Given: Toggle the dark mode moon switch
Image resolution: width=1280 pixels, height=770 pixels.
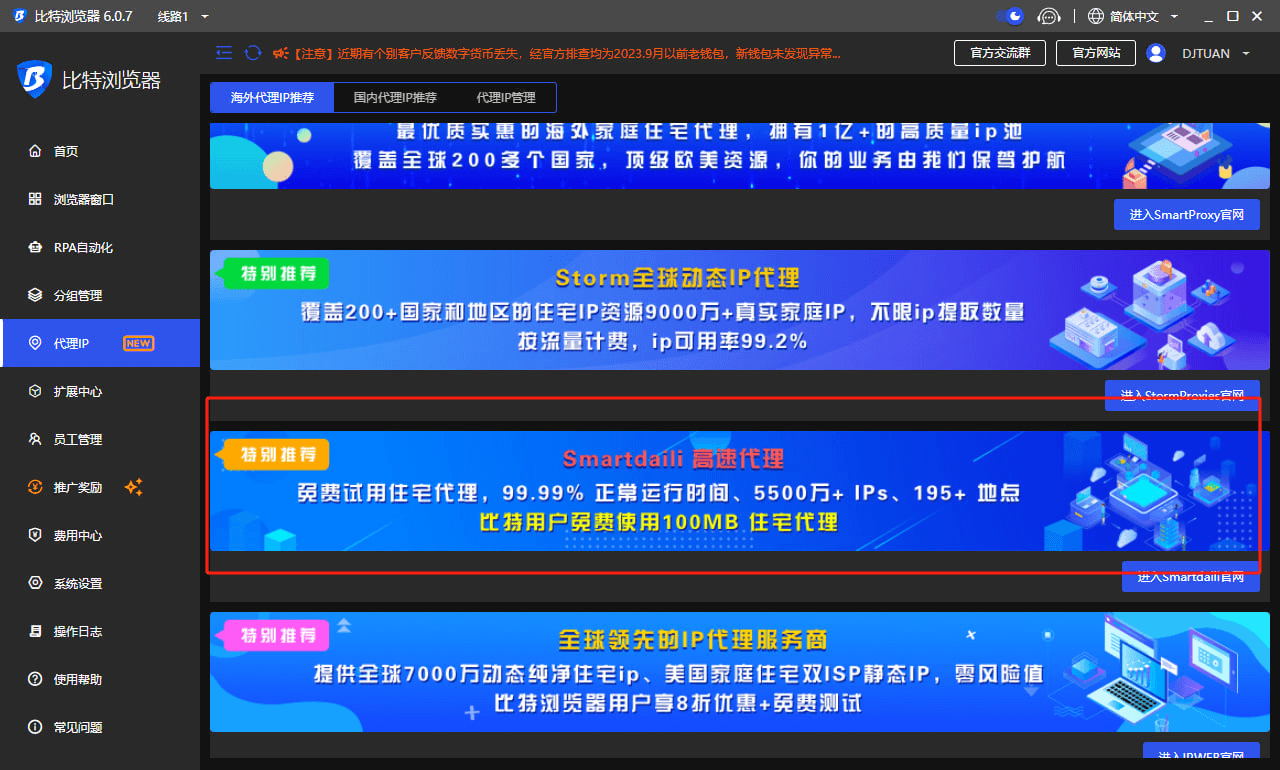Looking at the screenshot, I should pyautogui.click(x=1010, y=16).
